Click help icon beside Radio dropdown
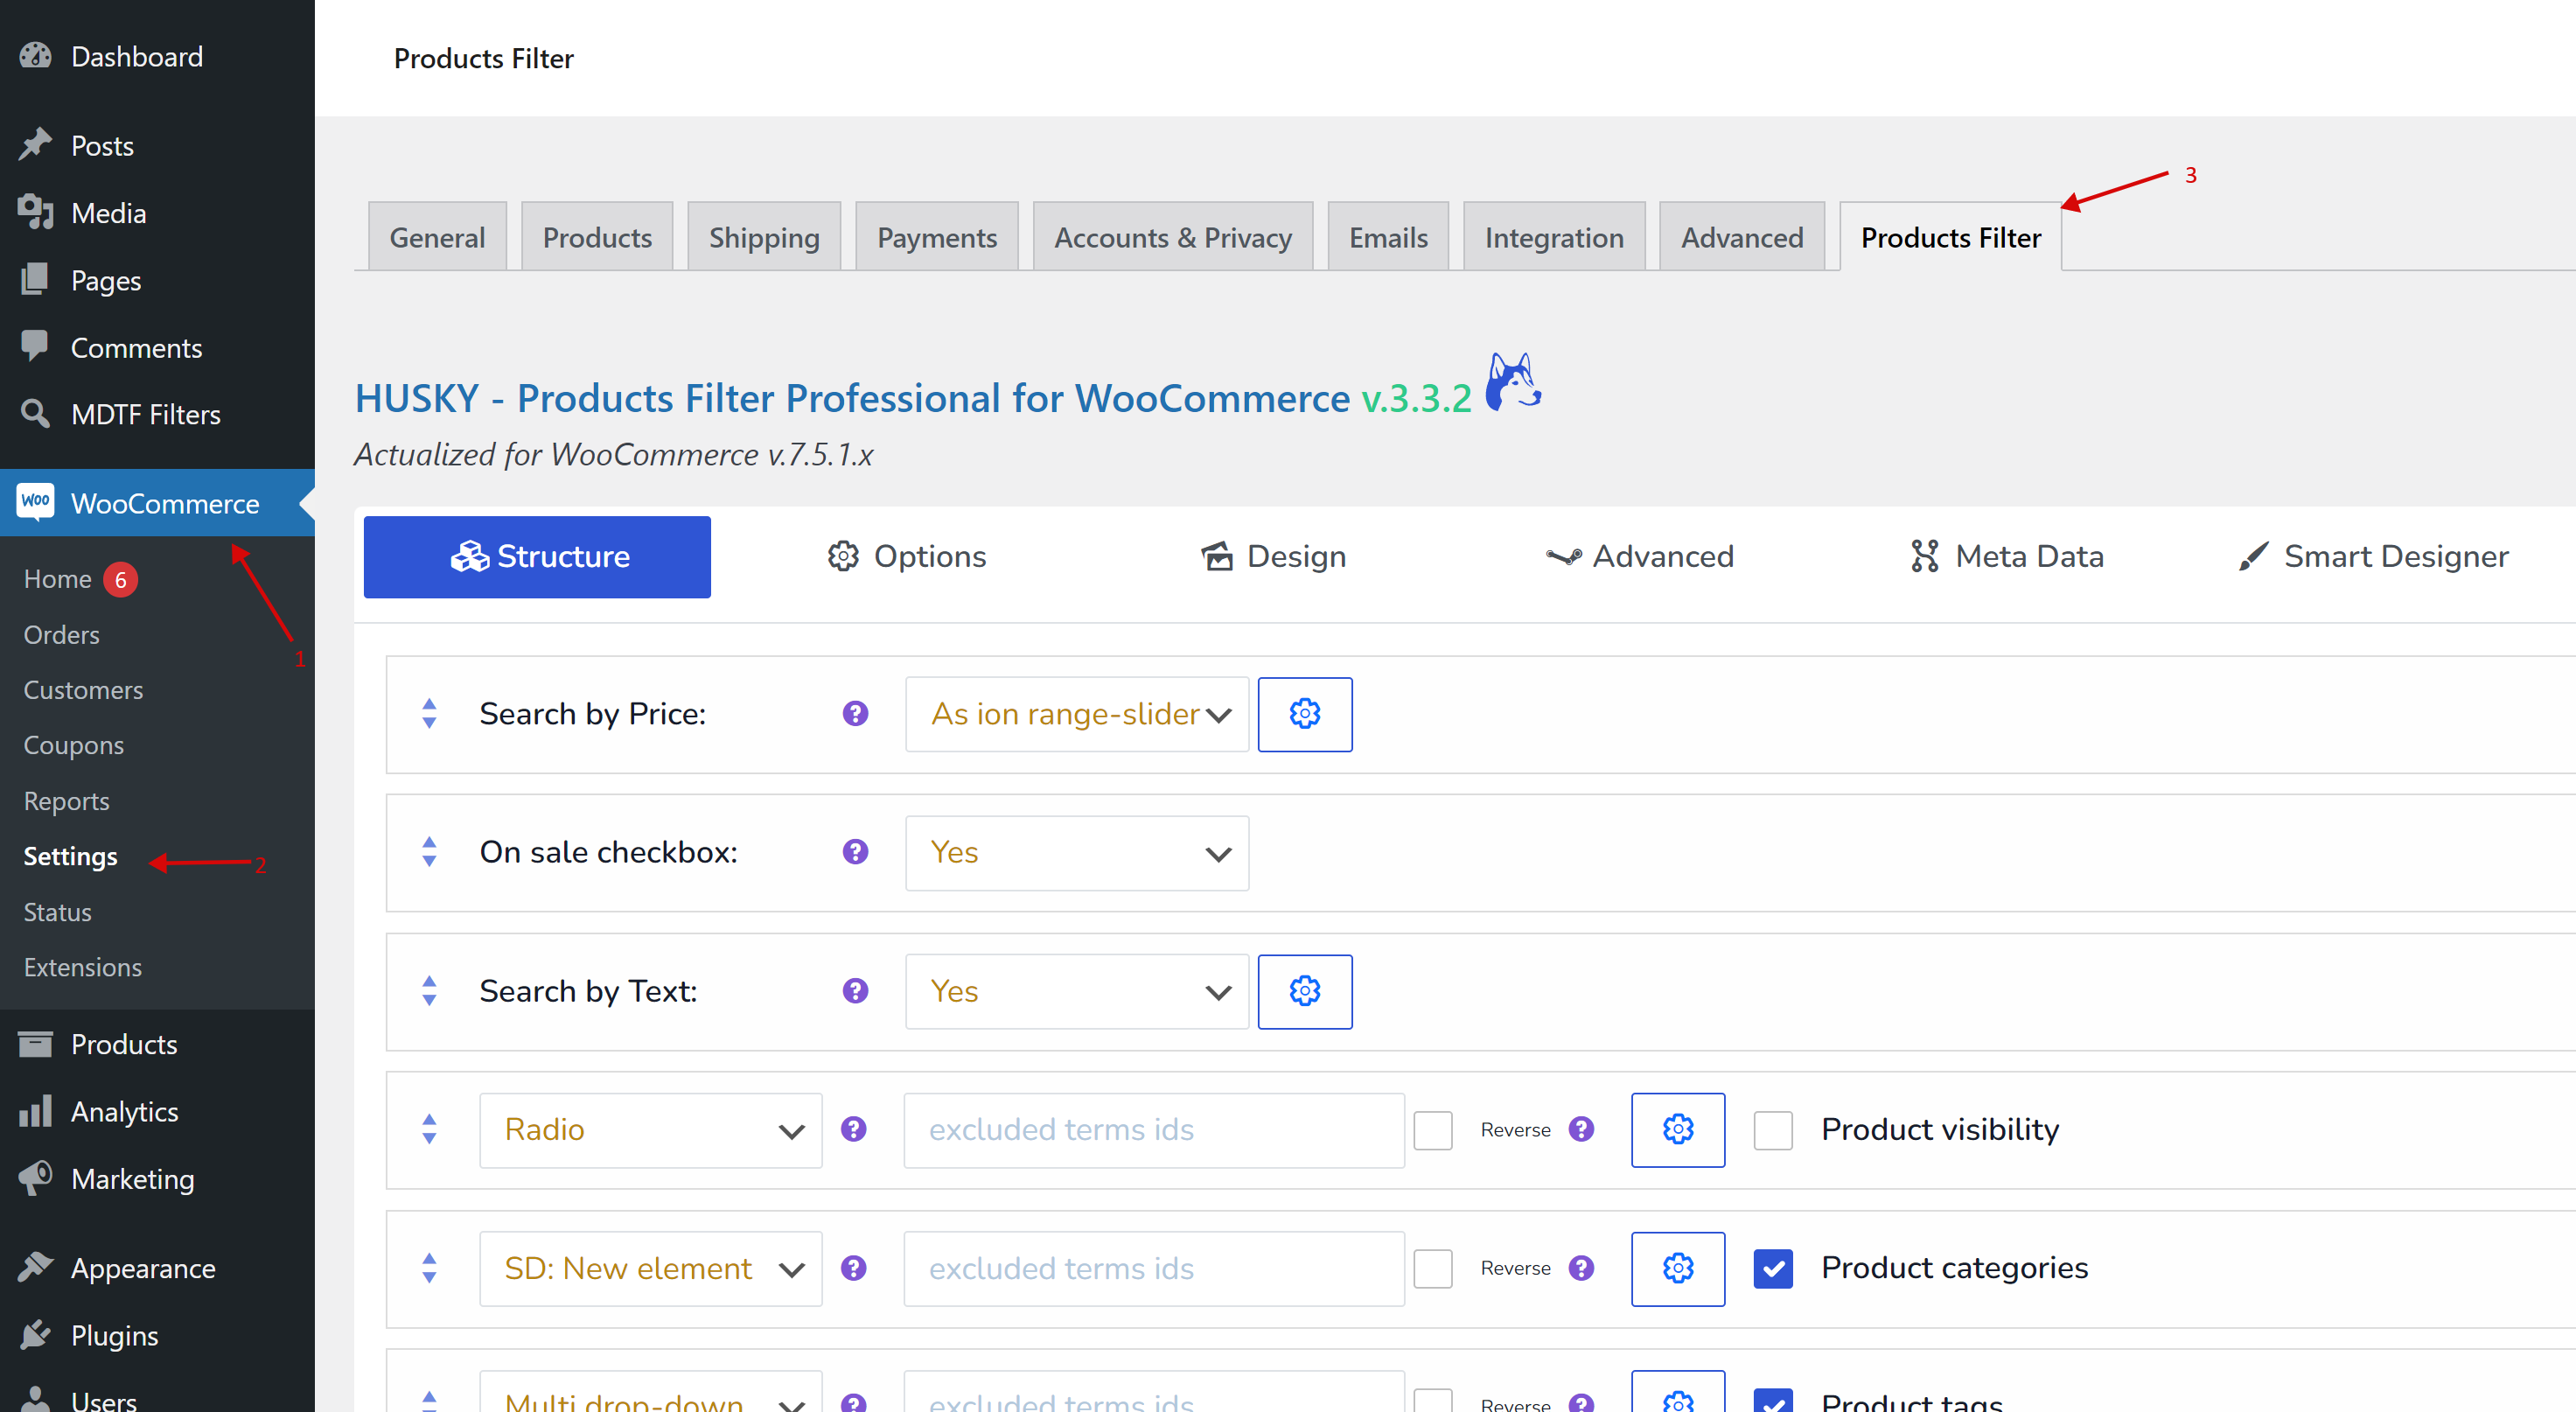Viewport: 2576px width, 1412px height. point(853,1129)
